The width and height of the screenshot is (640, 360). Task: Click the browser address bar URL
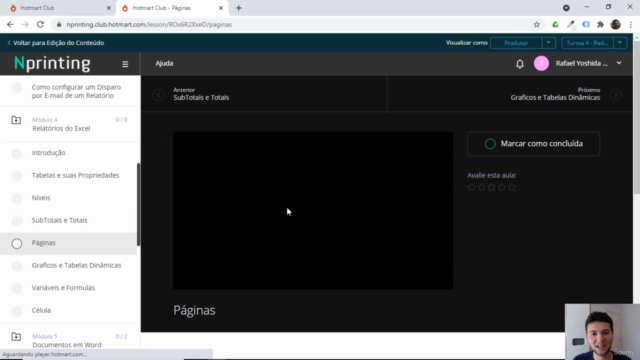pos(149,24)
